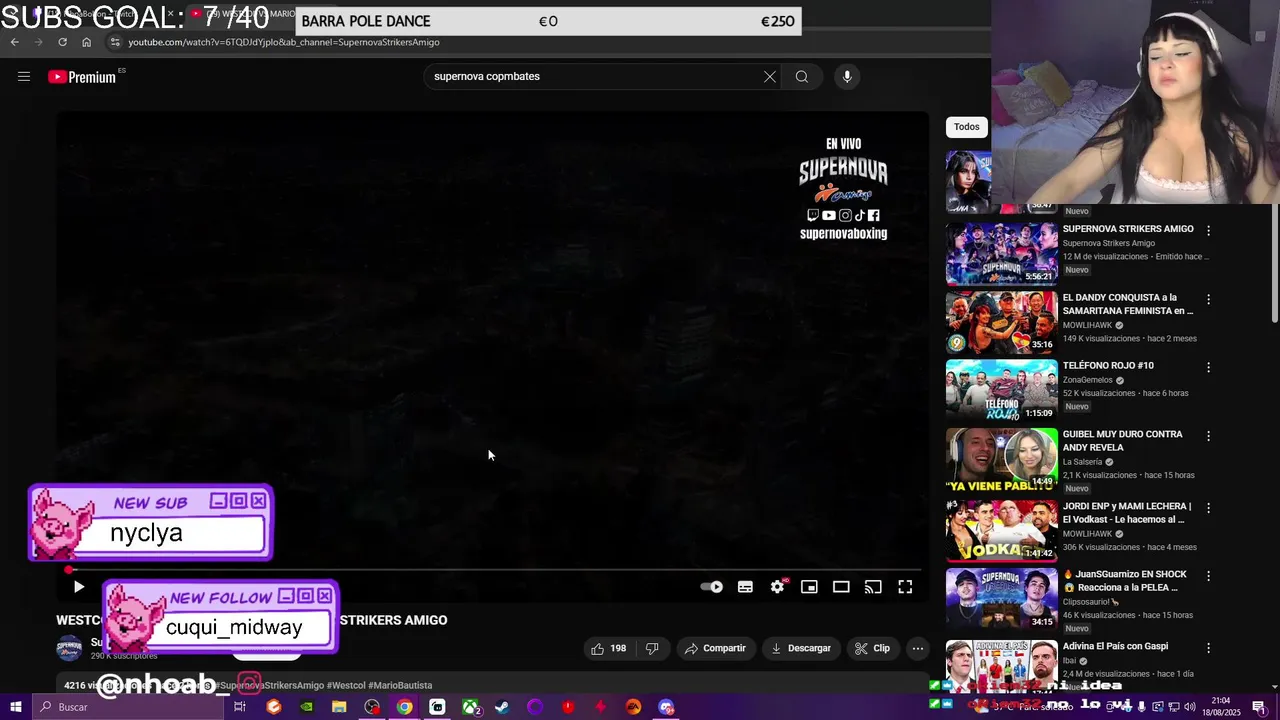The image size is (1280, 720).
Task: Go to browser home page
Action: point(86,42)
